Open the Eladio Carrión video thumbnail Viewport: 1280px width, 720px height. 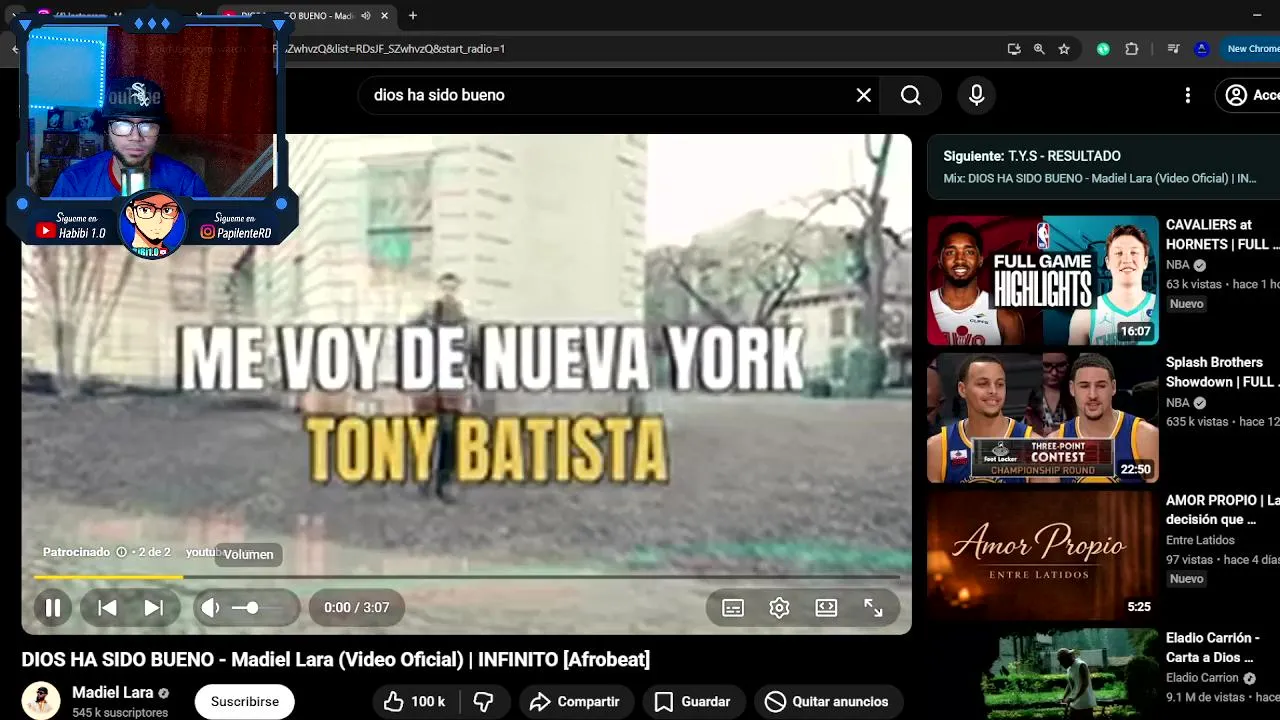[1042, 674]
